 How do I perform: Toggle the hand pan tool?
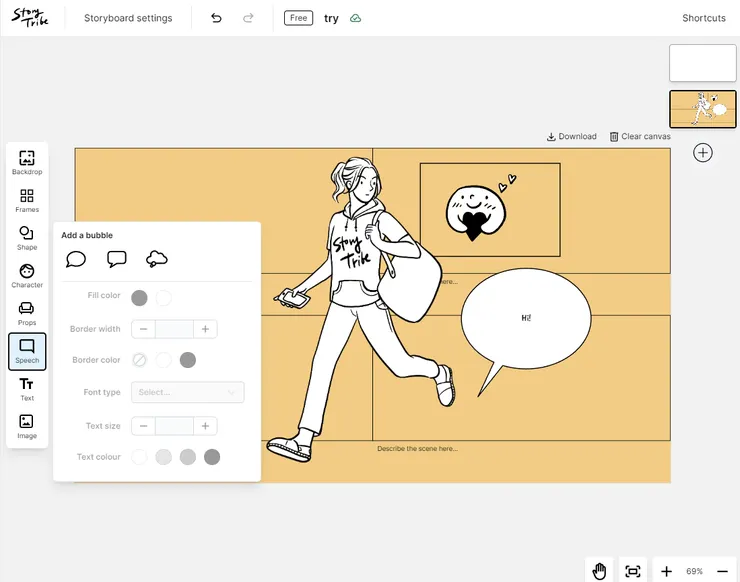[x=599, y=571]
